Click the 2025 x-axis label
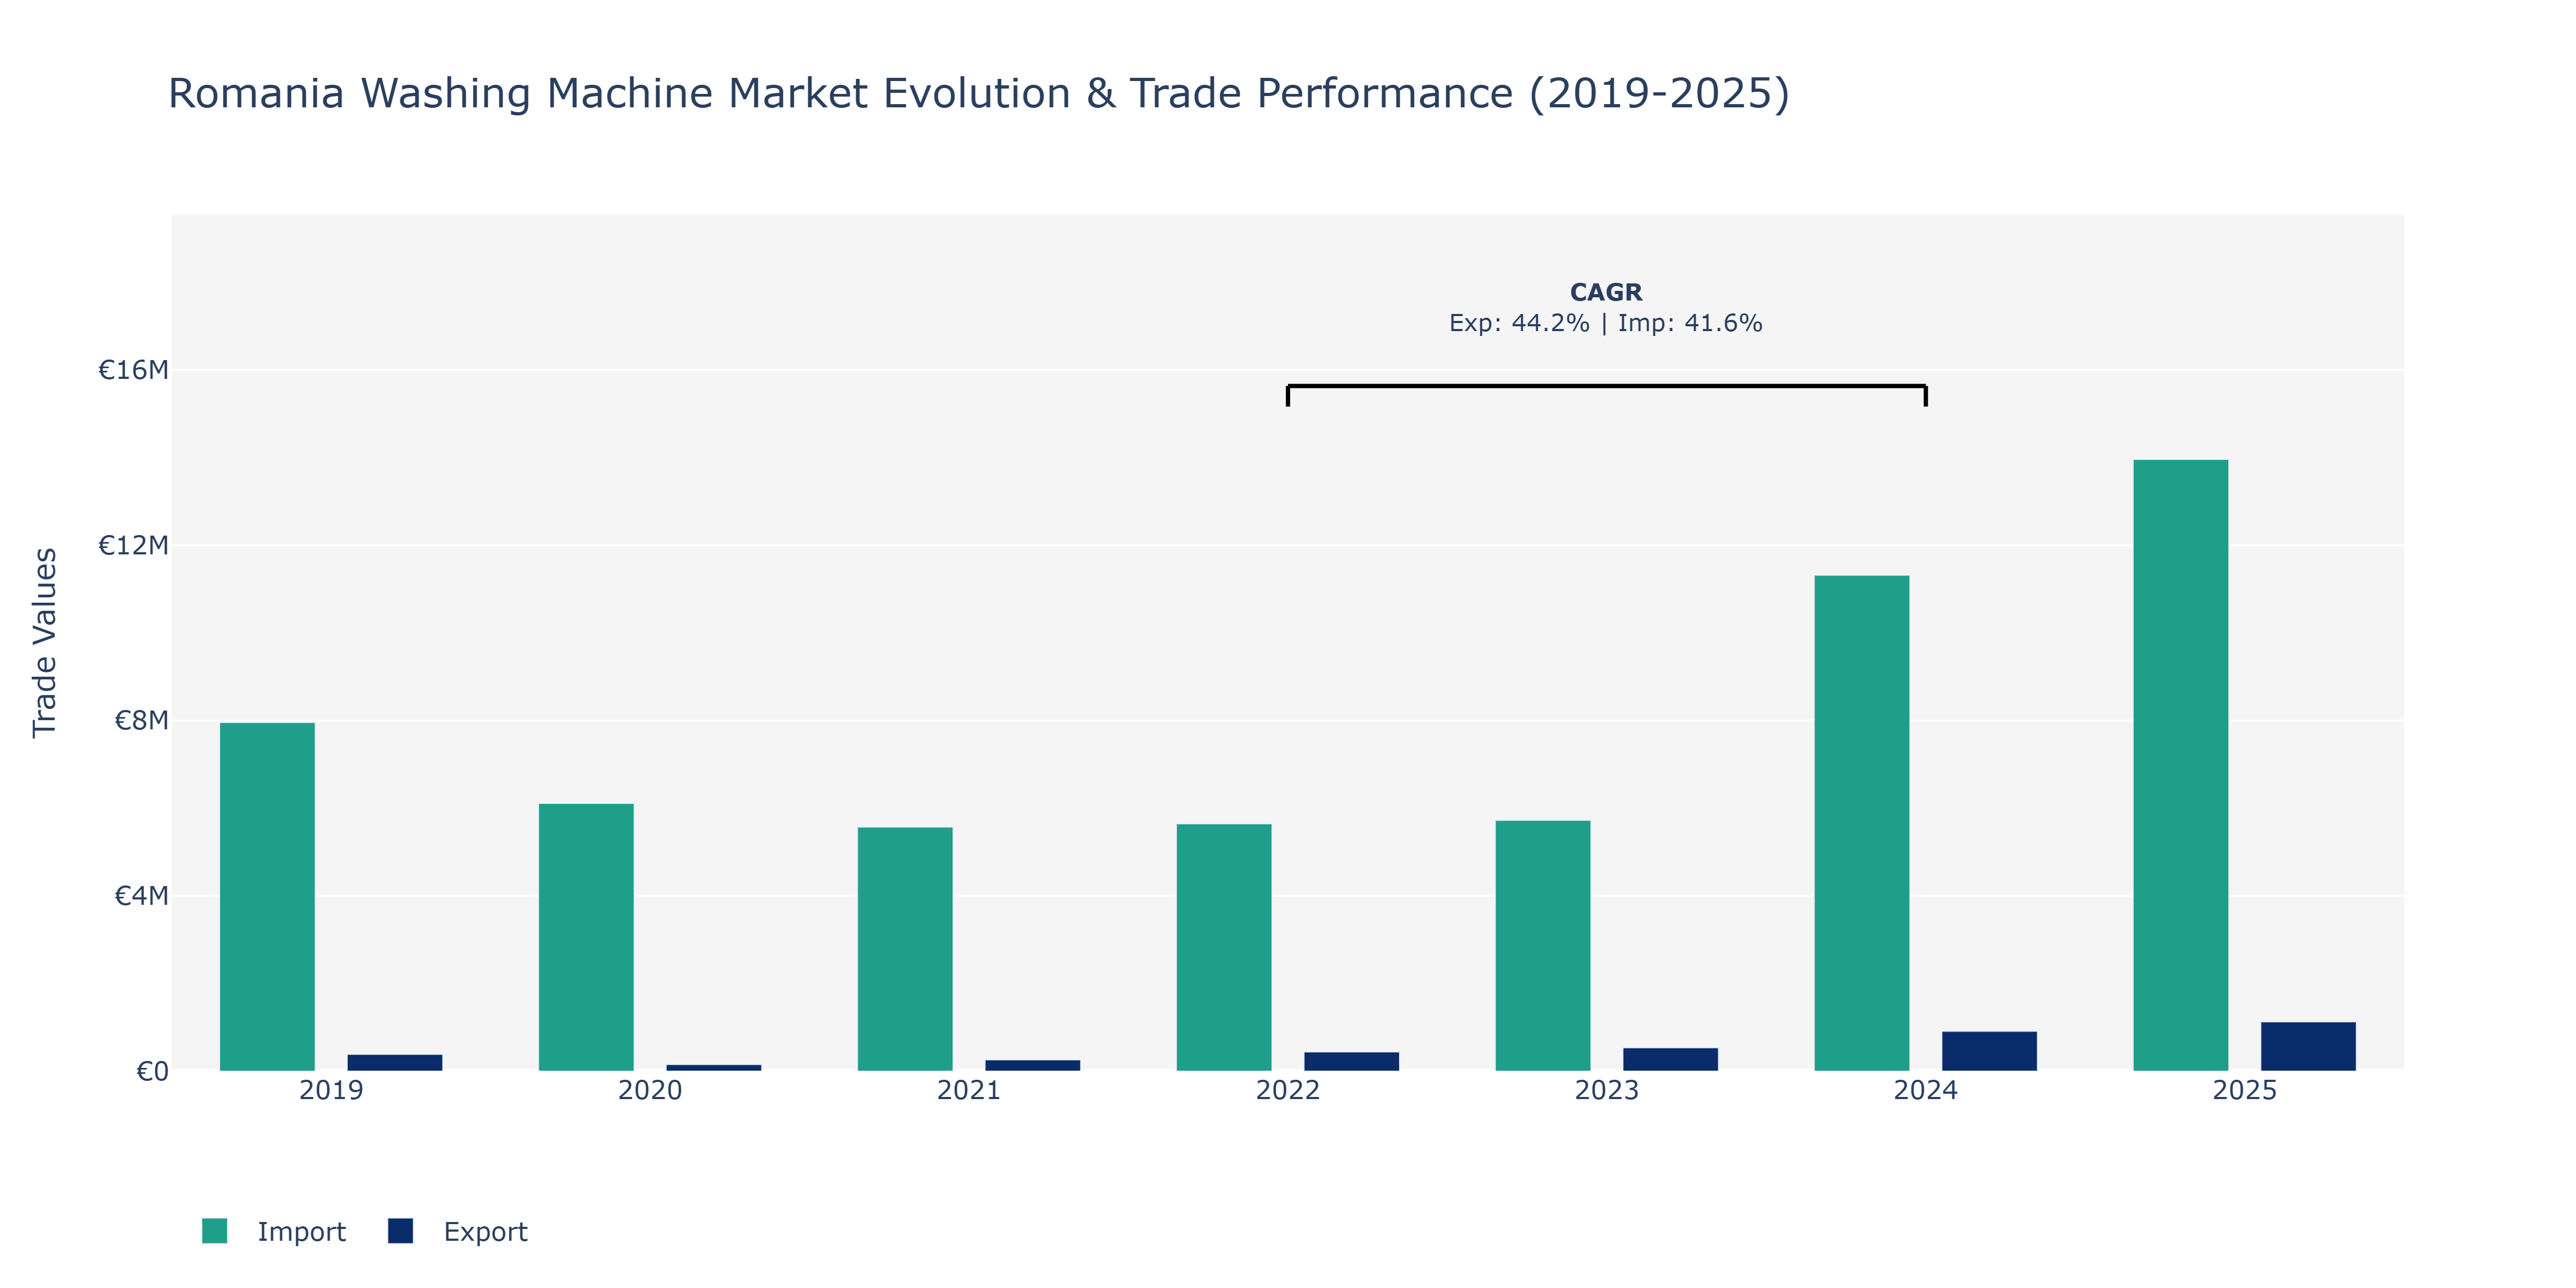This screenshot has height=1288, width=2576. click(2245, 1090)
